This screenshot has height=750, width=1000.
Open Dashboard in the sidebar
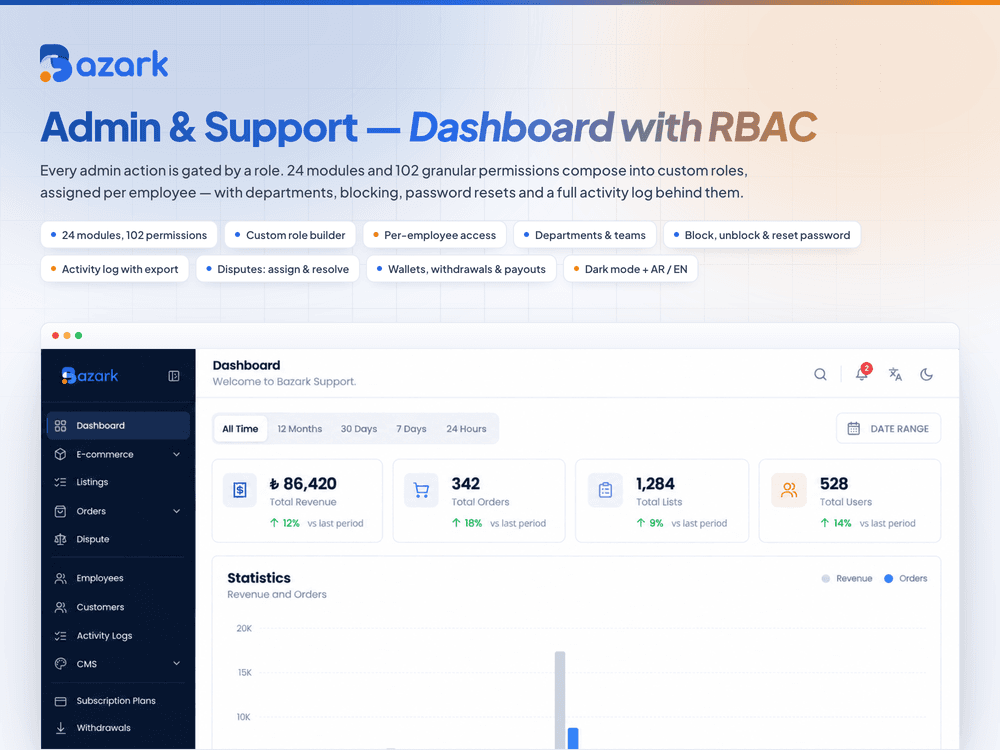point(119,425)
